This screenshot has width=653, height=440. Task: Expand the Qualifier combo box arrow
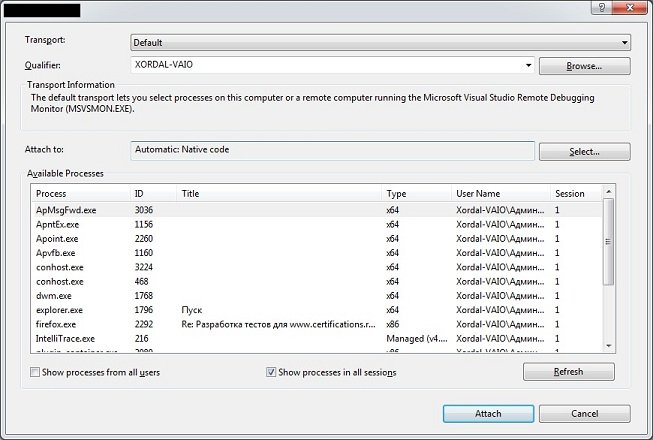click(528, 66)
